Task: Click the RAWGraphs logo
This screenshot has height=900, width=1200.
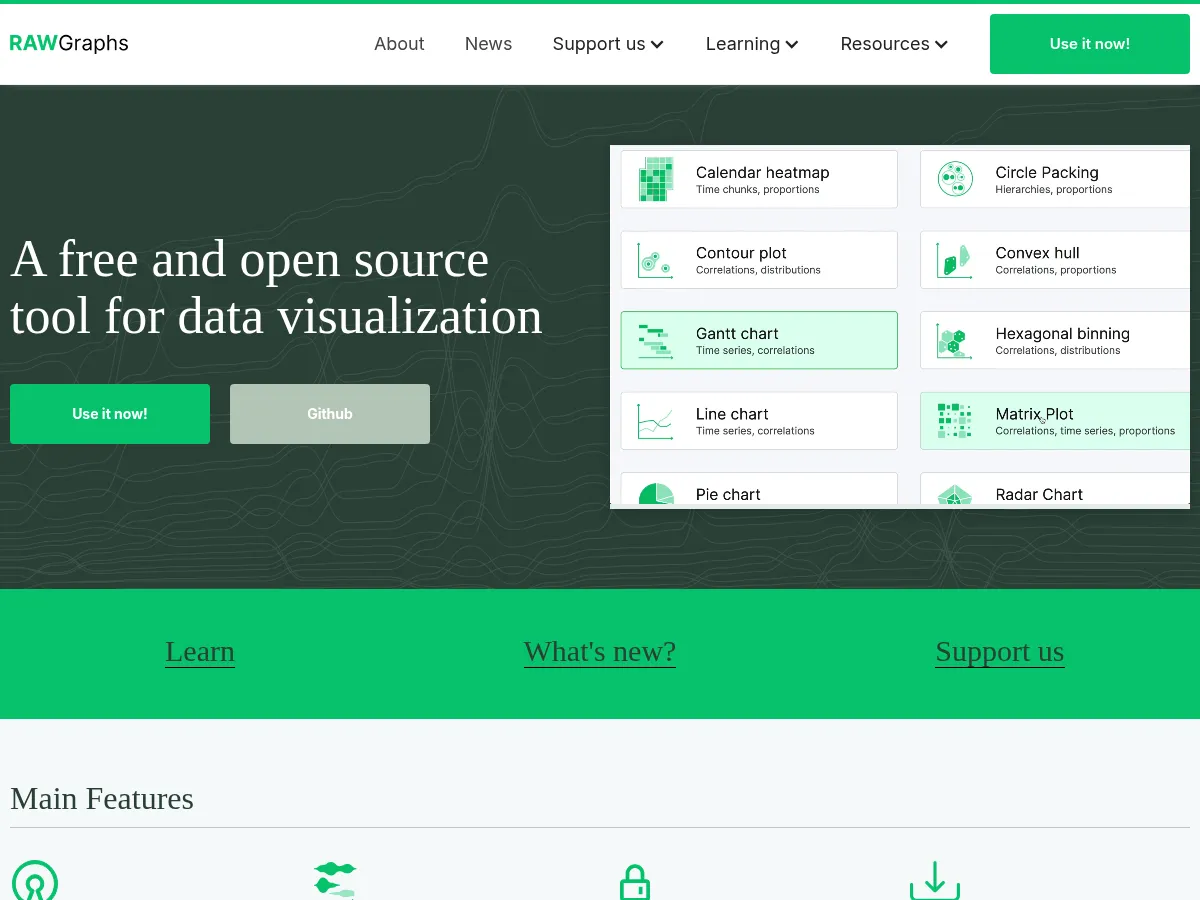Action: pyautogui.click(x=68, y=43)
